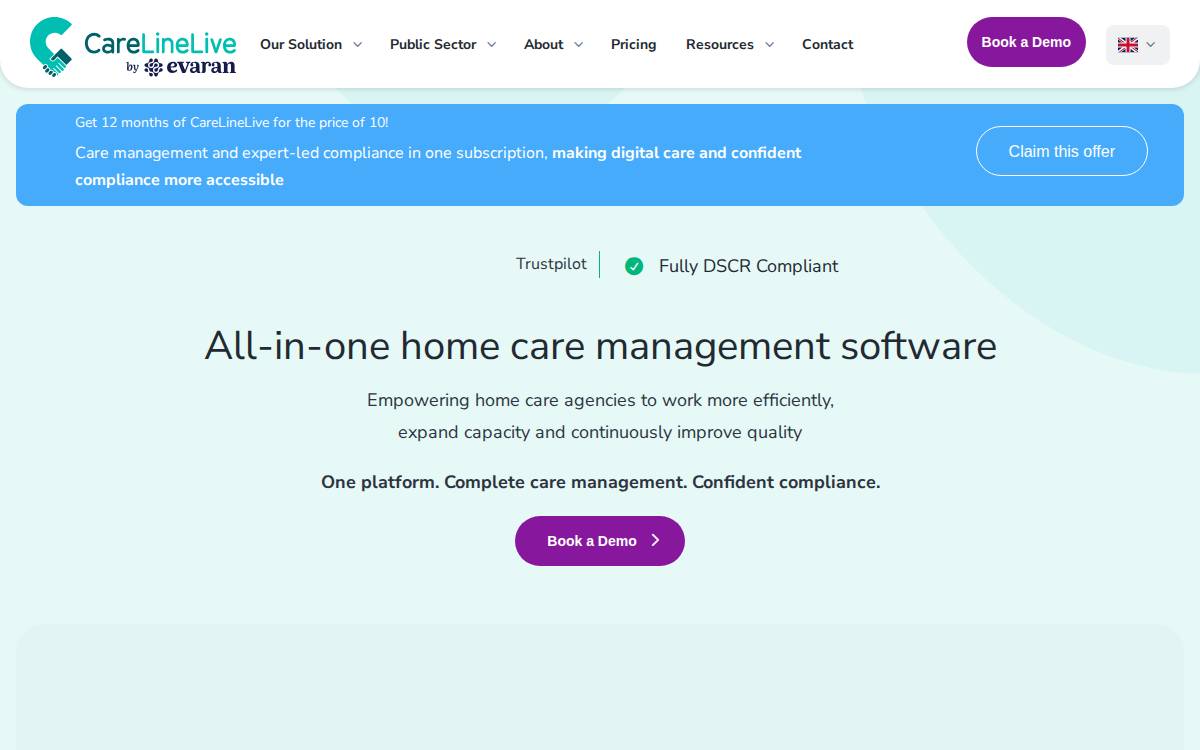Image resolution: width=1200 pixels, height=750 pixels.
Task: Click the 'All-in-one home care management software' headline
Action: click(601, 346)
